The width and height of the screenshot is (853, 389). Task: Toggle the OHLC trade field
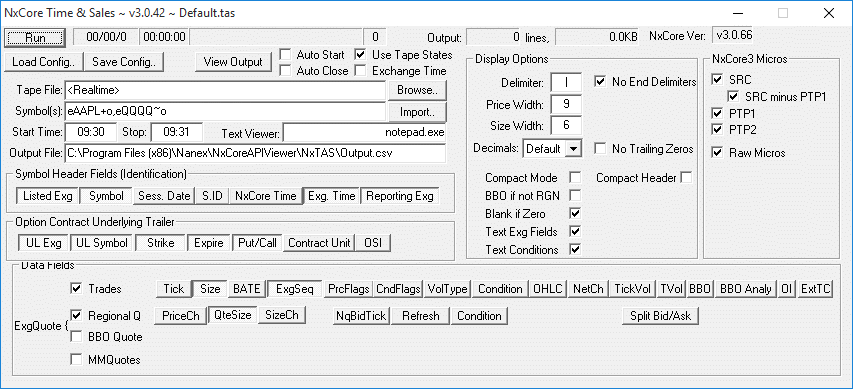[548, 289]
